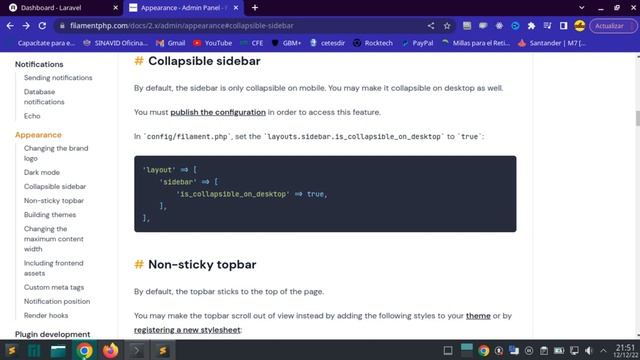Select the Appearance section heading
Screen dimensions: 640x360
point(38,135)
